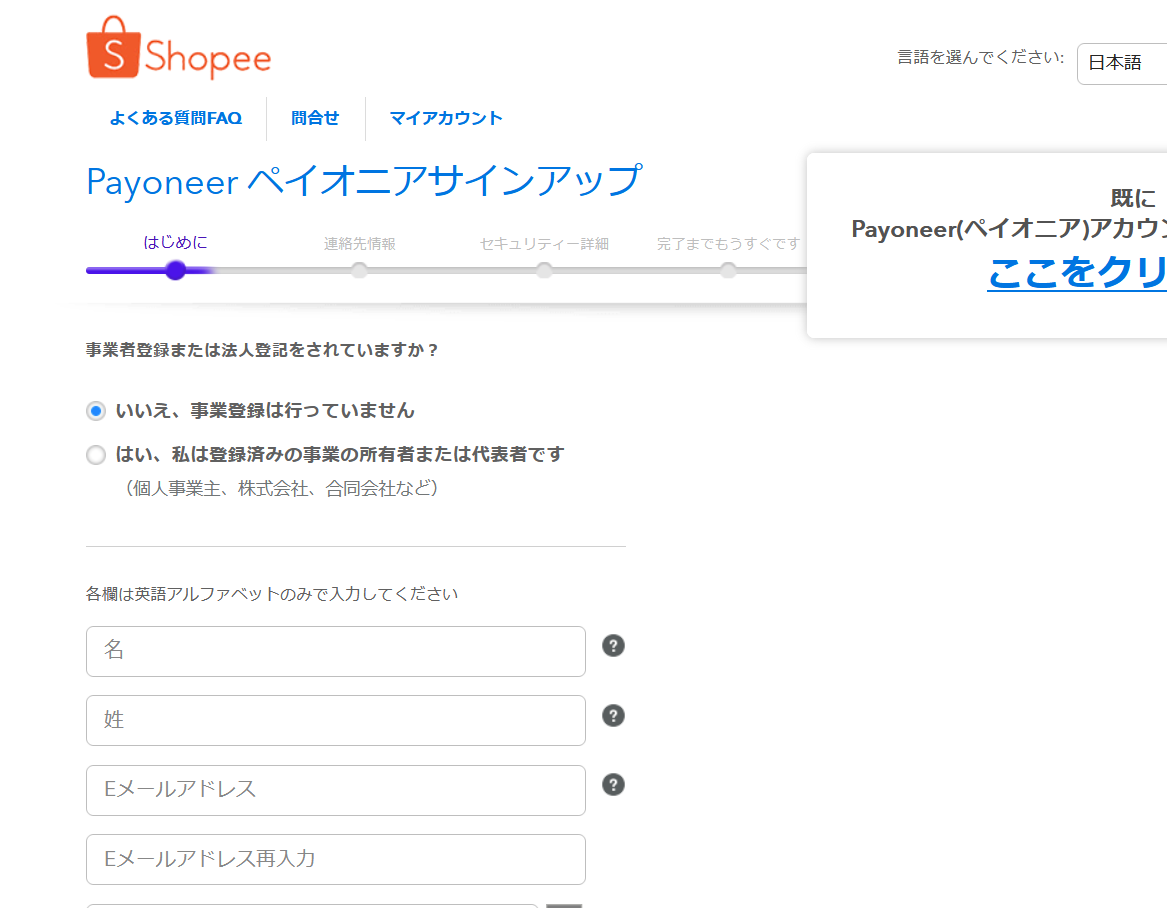Click inside the 名 input field
1167x908 pixels.
coord(335,651)
